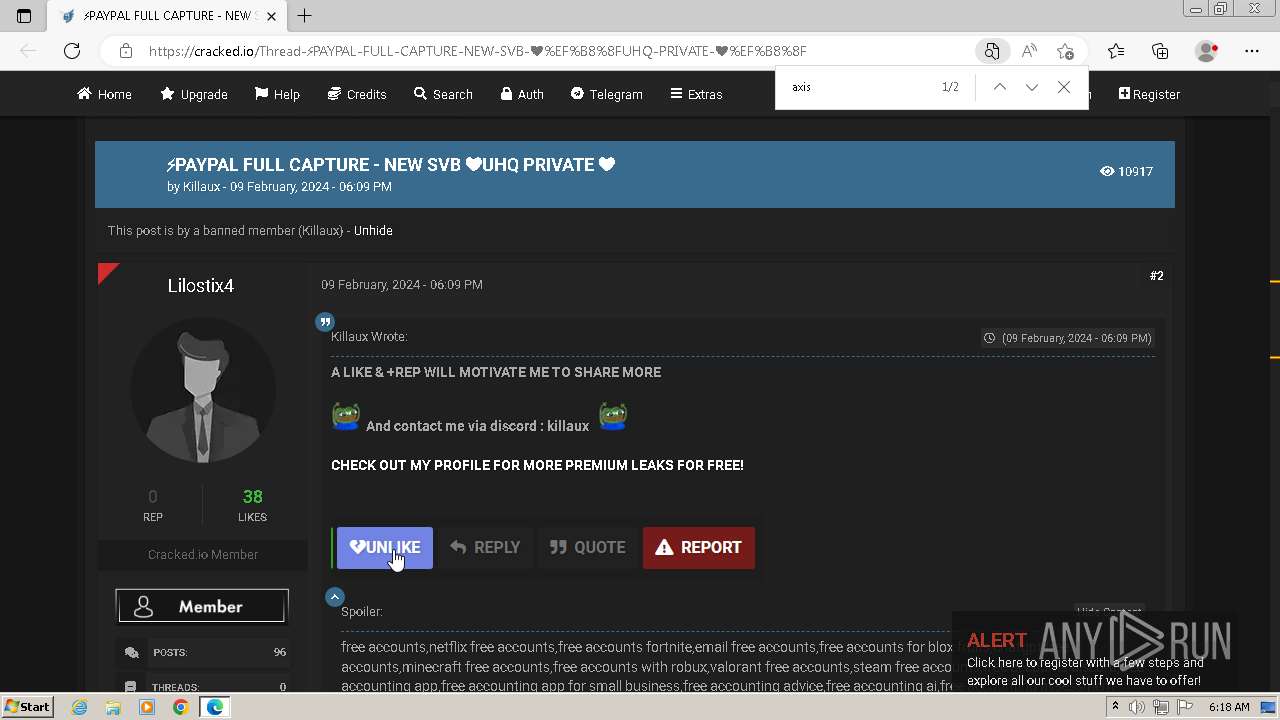Click Killaux Wrote quote header

coord(369,337)
